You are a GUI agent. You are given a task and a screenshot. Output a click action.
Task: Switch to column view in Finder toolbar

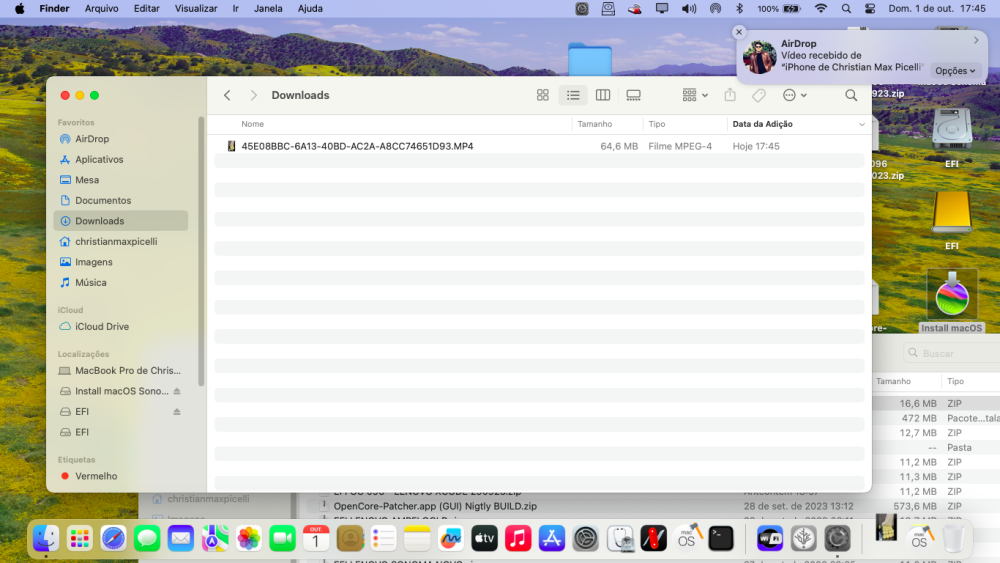[x=603, y=95]
